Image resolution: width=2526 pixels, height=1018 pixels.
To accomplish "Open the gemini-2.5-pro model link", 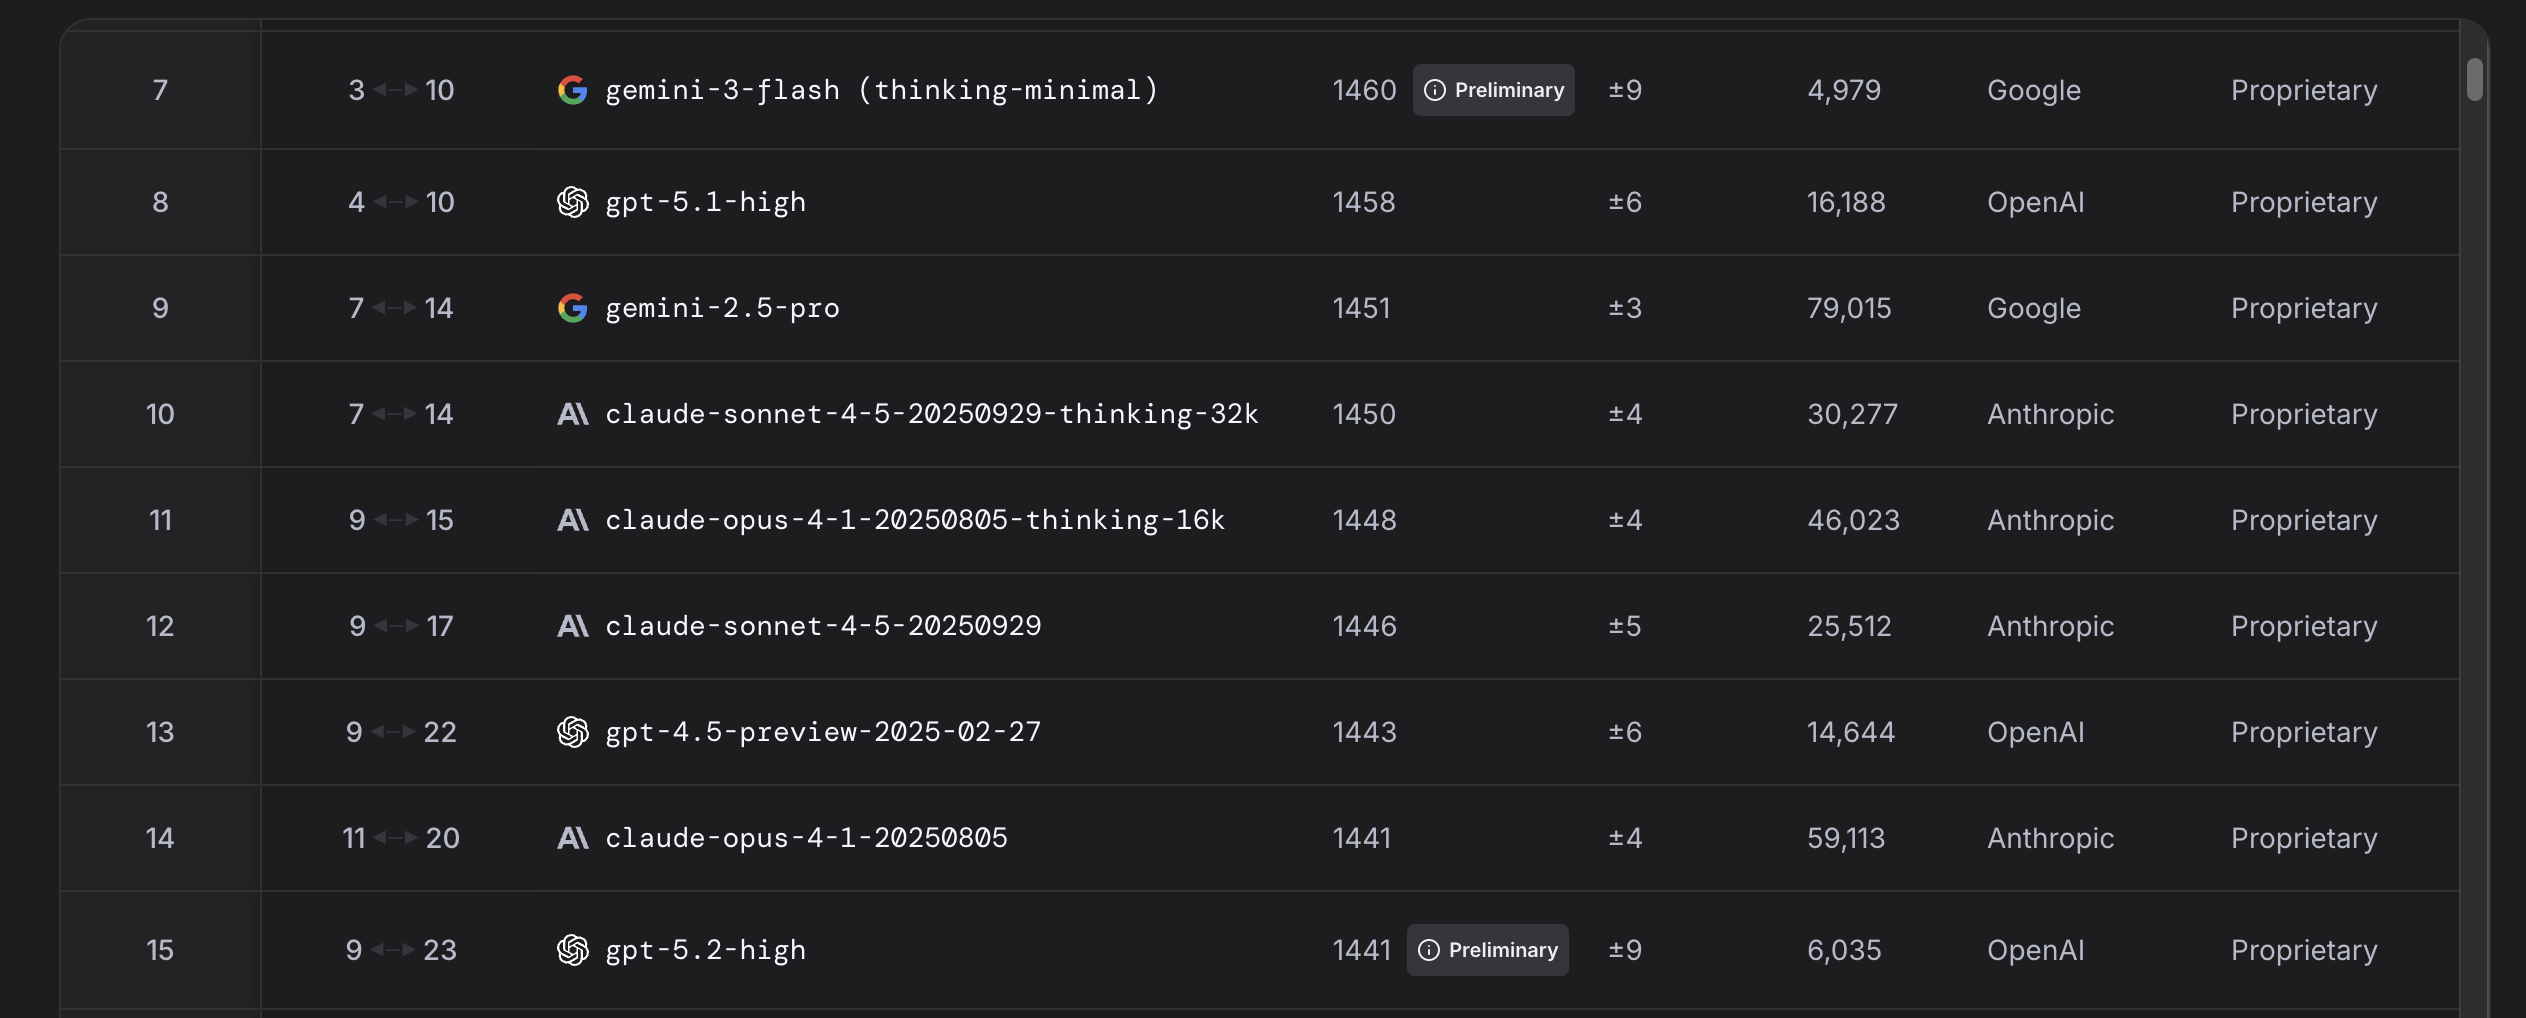I will click(x=722, y=308).
